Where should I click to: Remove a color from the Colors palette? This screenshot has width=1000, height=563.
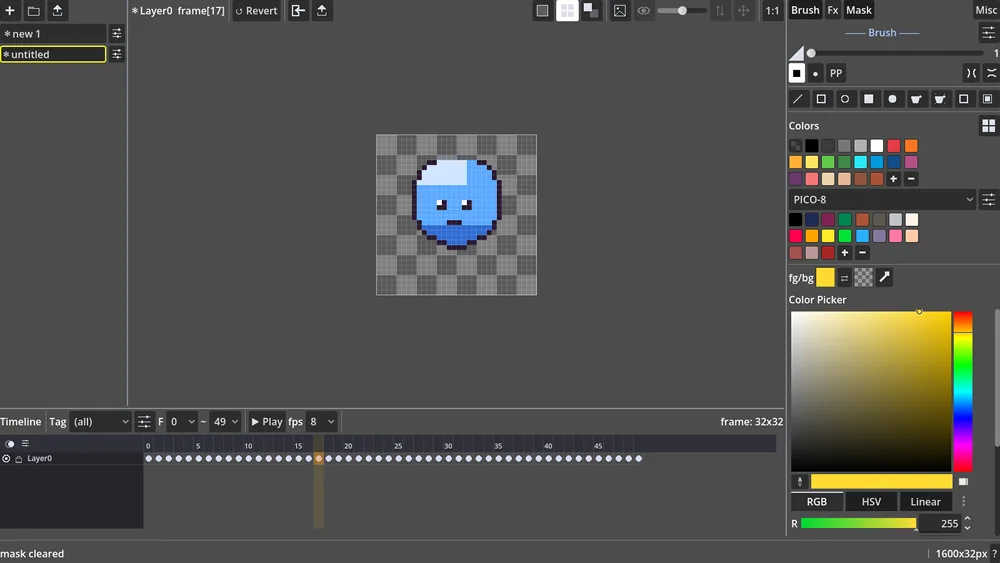[911, 179]
